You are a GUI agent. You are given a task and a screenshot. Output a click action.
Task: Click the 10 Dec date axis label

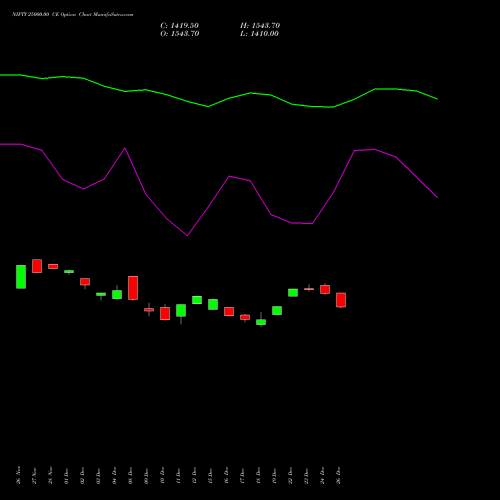pyautogui.click(x=162, y=475)
